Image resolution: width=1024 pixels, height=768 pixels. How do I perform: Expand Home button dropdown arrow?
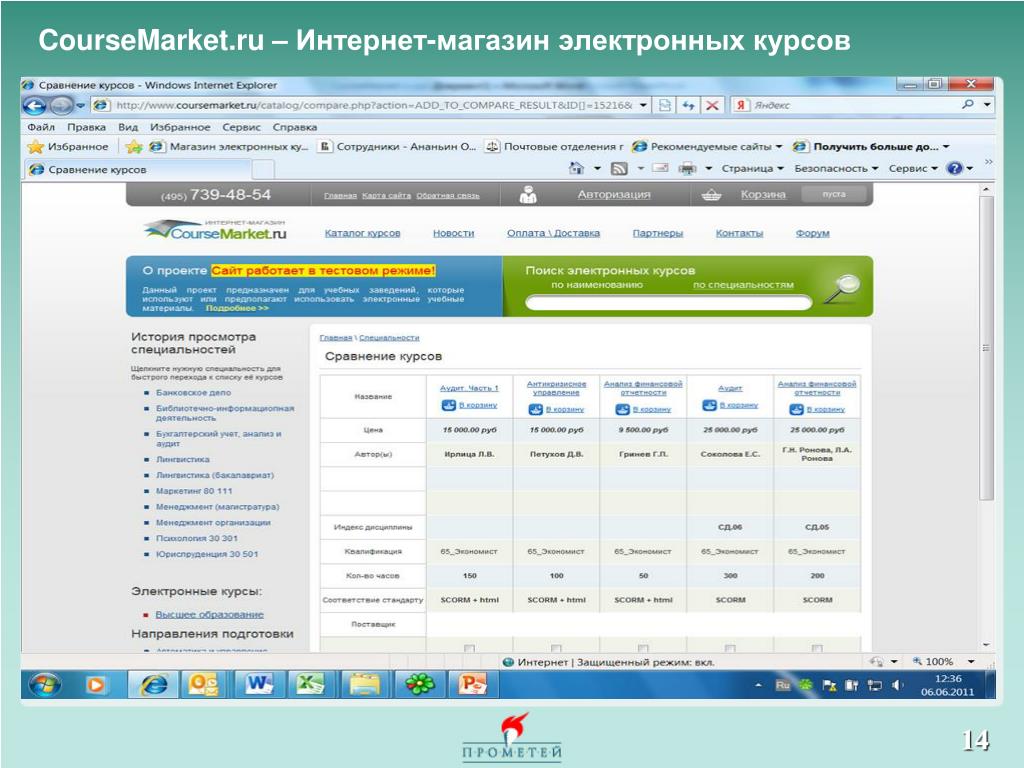[597, 168]
